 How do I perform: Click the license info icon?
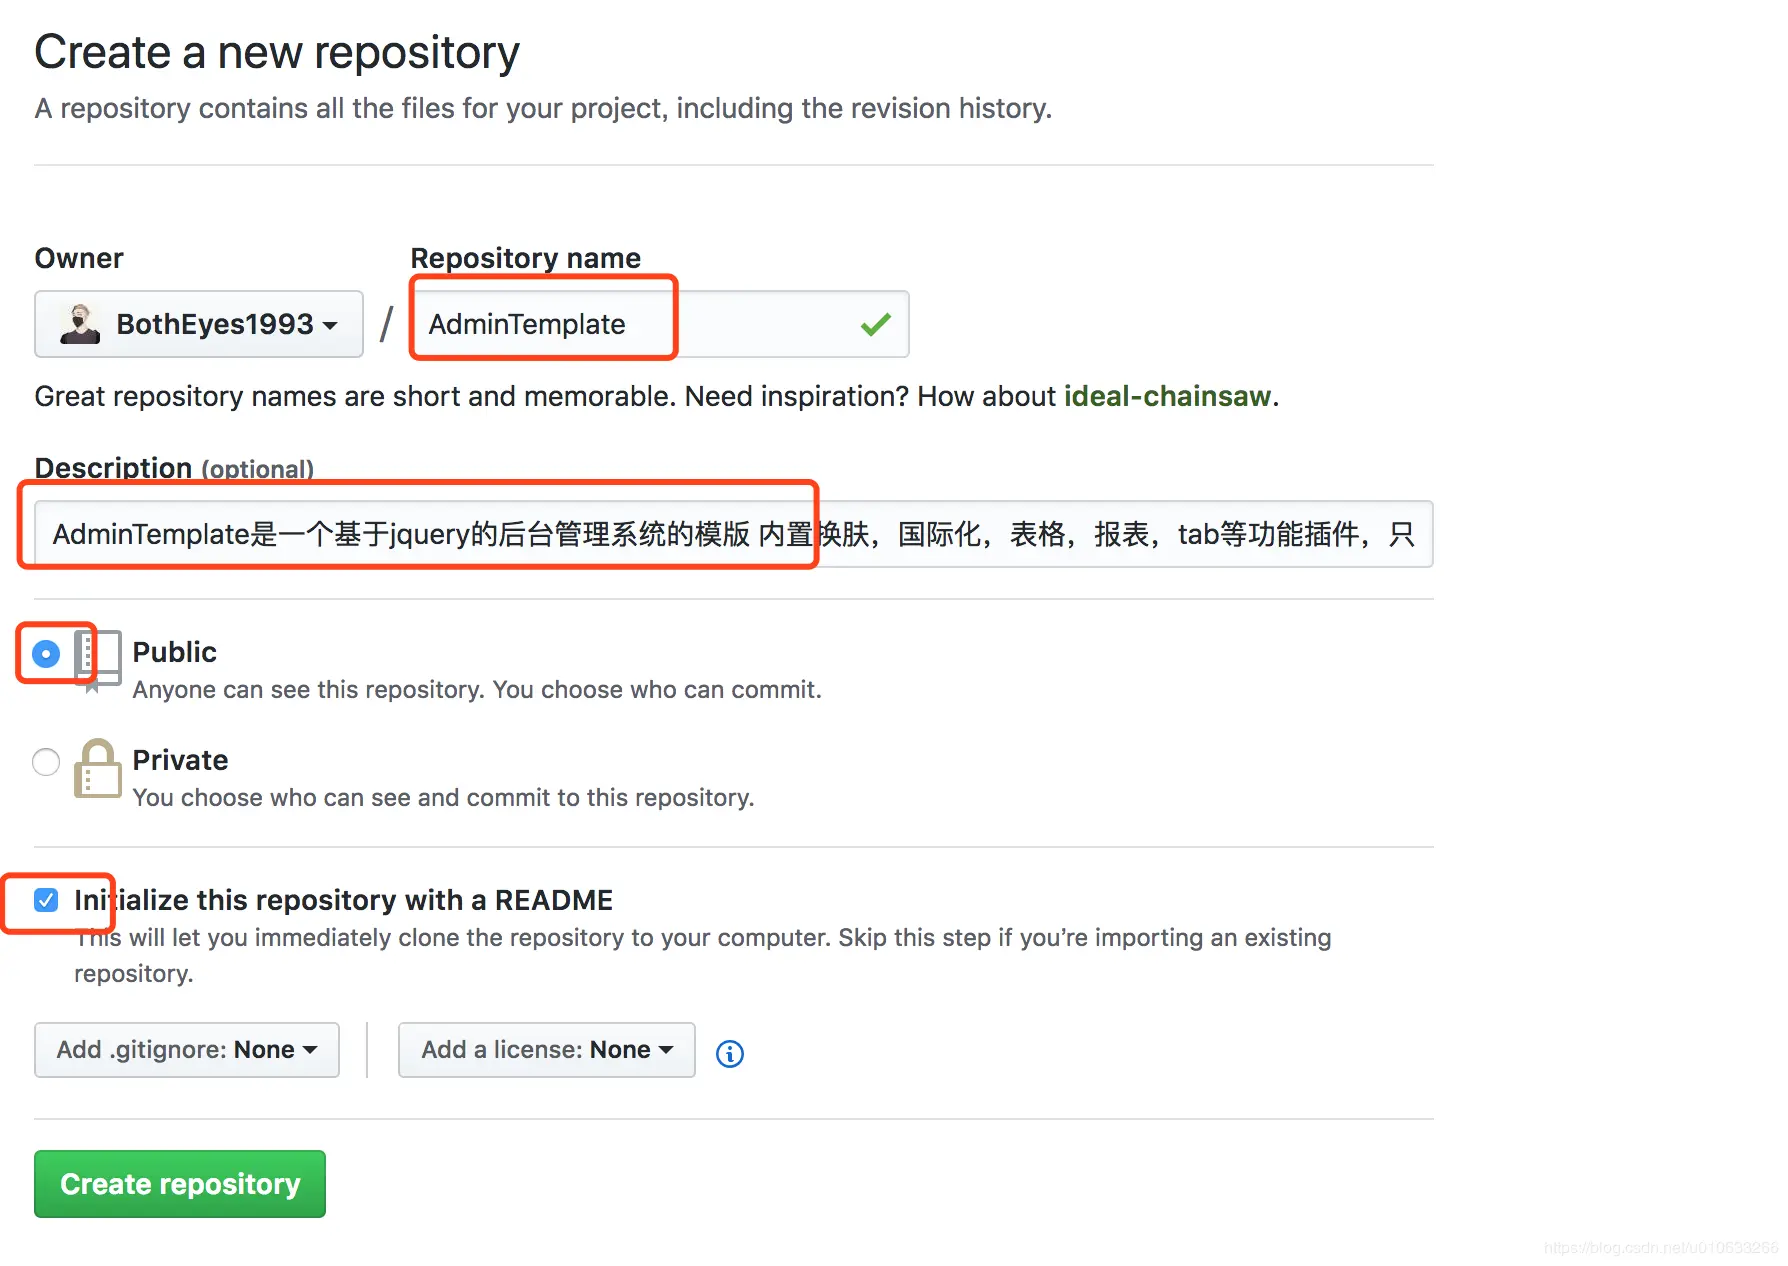coord(730,1053)
